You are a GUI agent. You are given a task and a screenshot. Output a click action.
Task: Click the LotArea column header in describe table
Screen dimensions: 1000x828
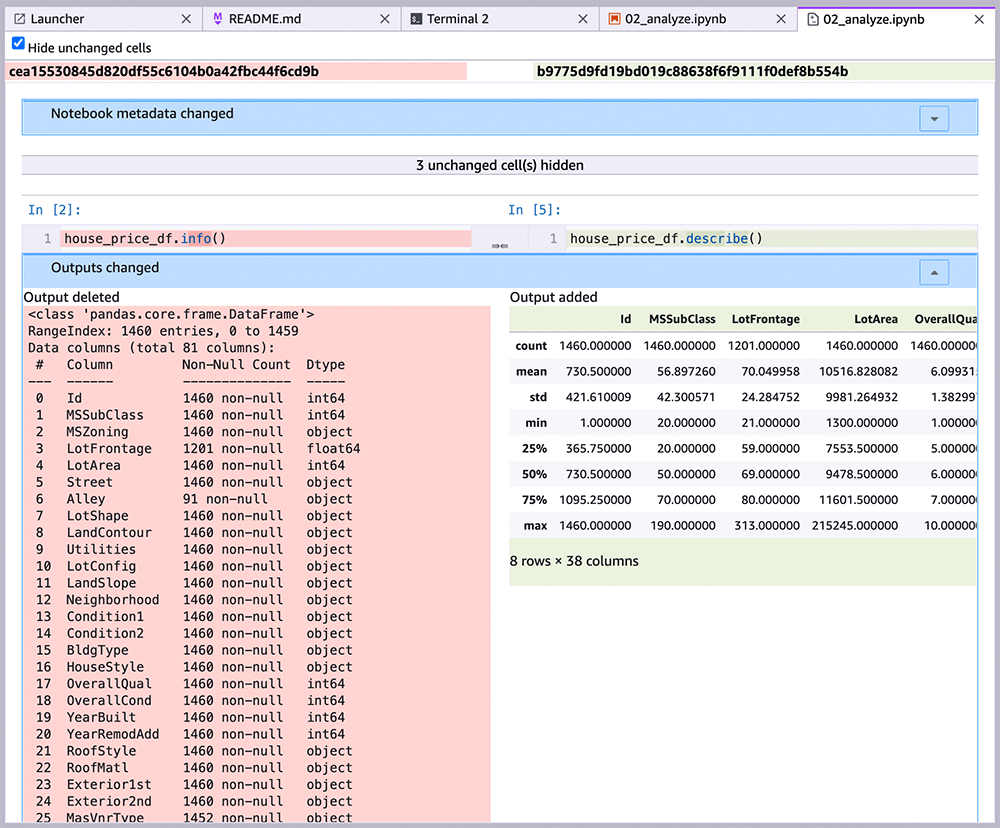pyautogui.click(x=876, y=319)
